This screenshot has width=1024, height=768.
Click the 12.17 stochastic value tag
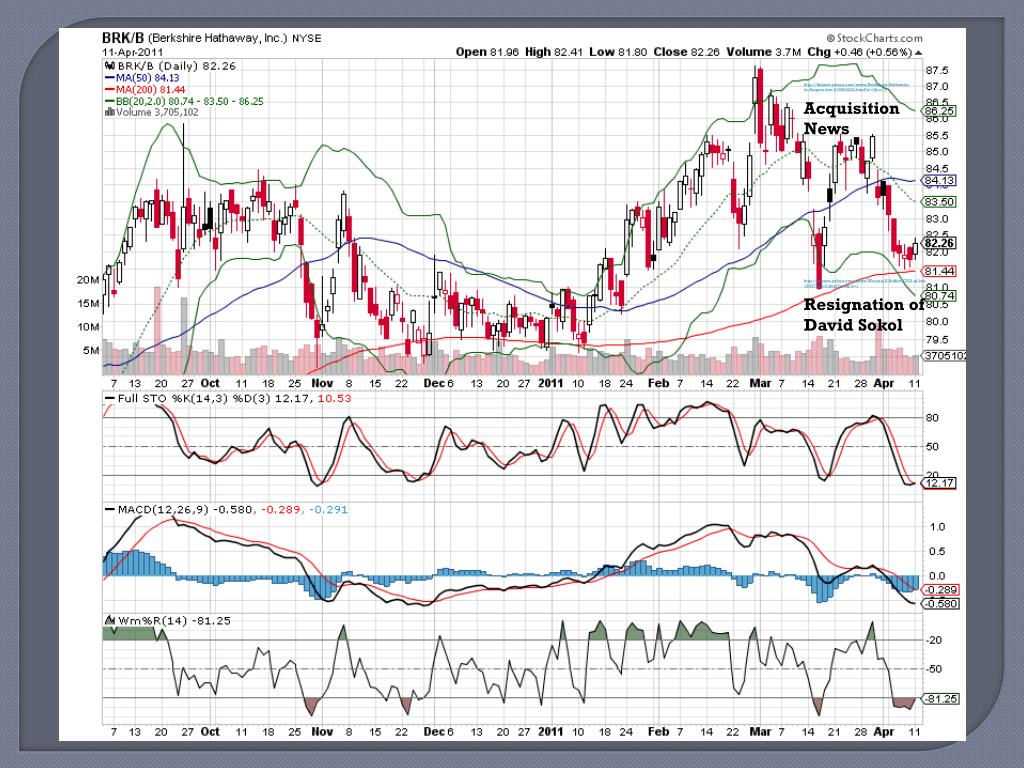[x=939, y=483]
